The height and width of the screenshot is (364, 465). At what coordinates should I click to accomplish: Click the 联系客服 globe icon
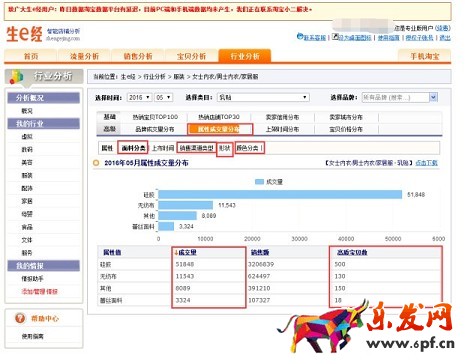[300, 36]
